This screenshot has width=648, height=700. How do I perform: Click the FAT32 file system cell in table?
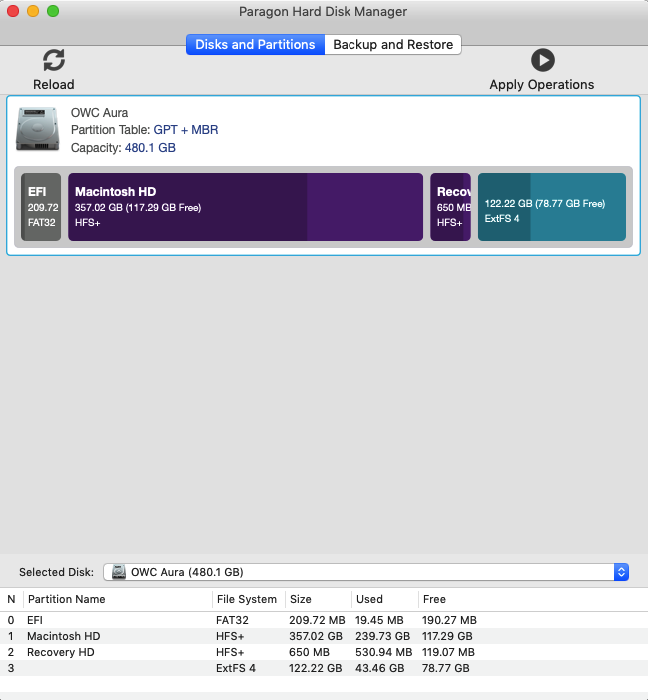233,620
